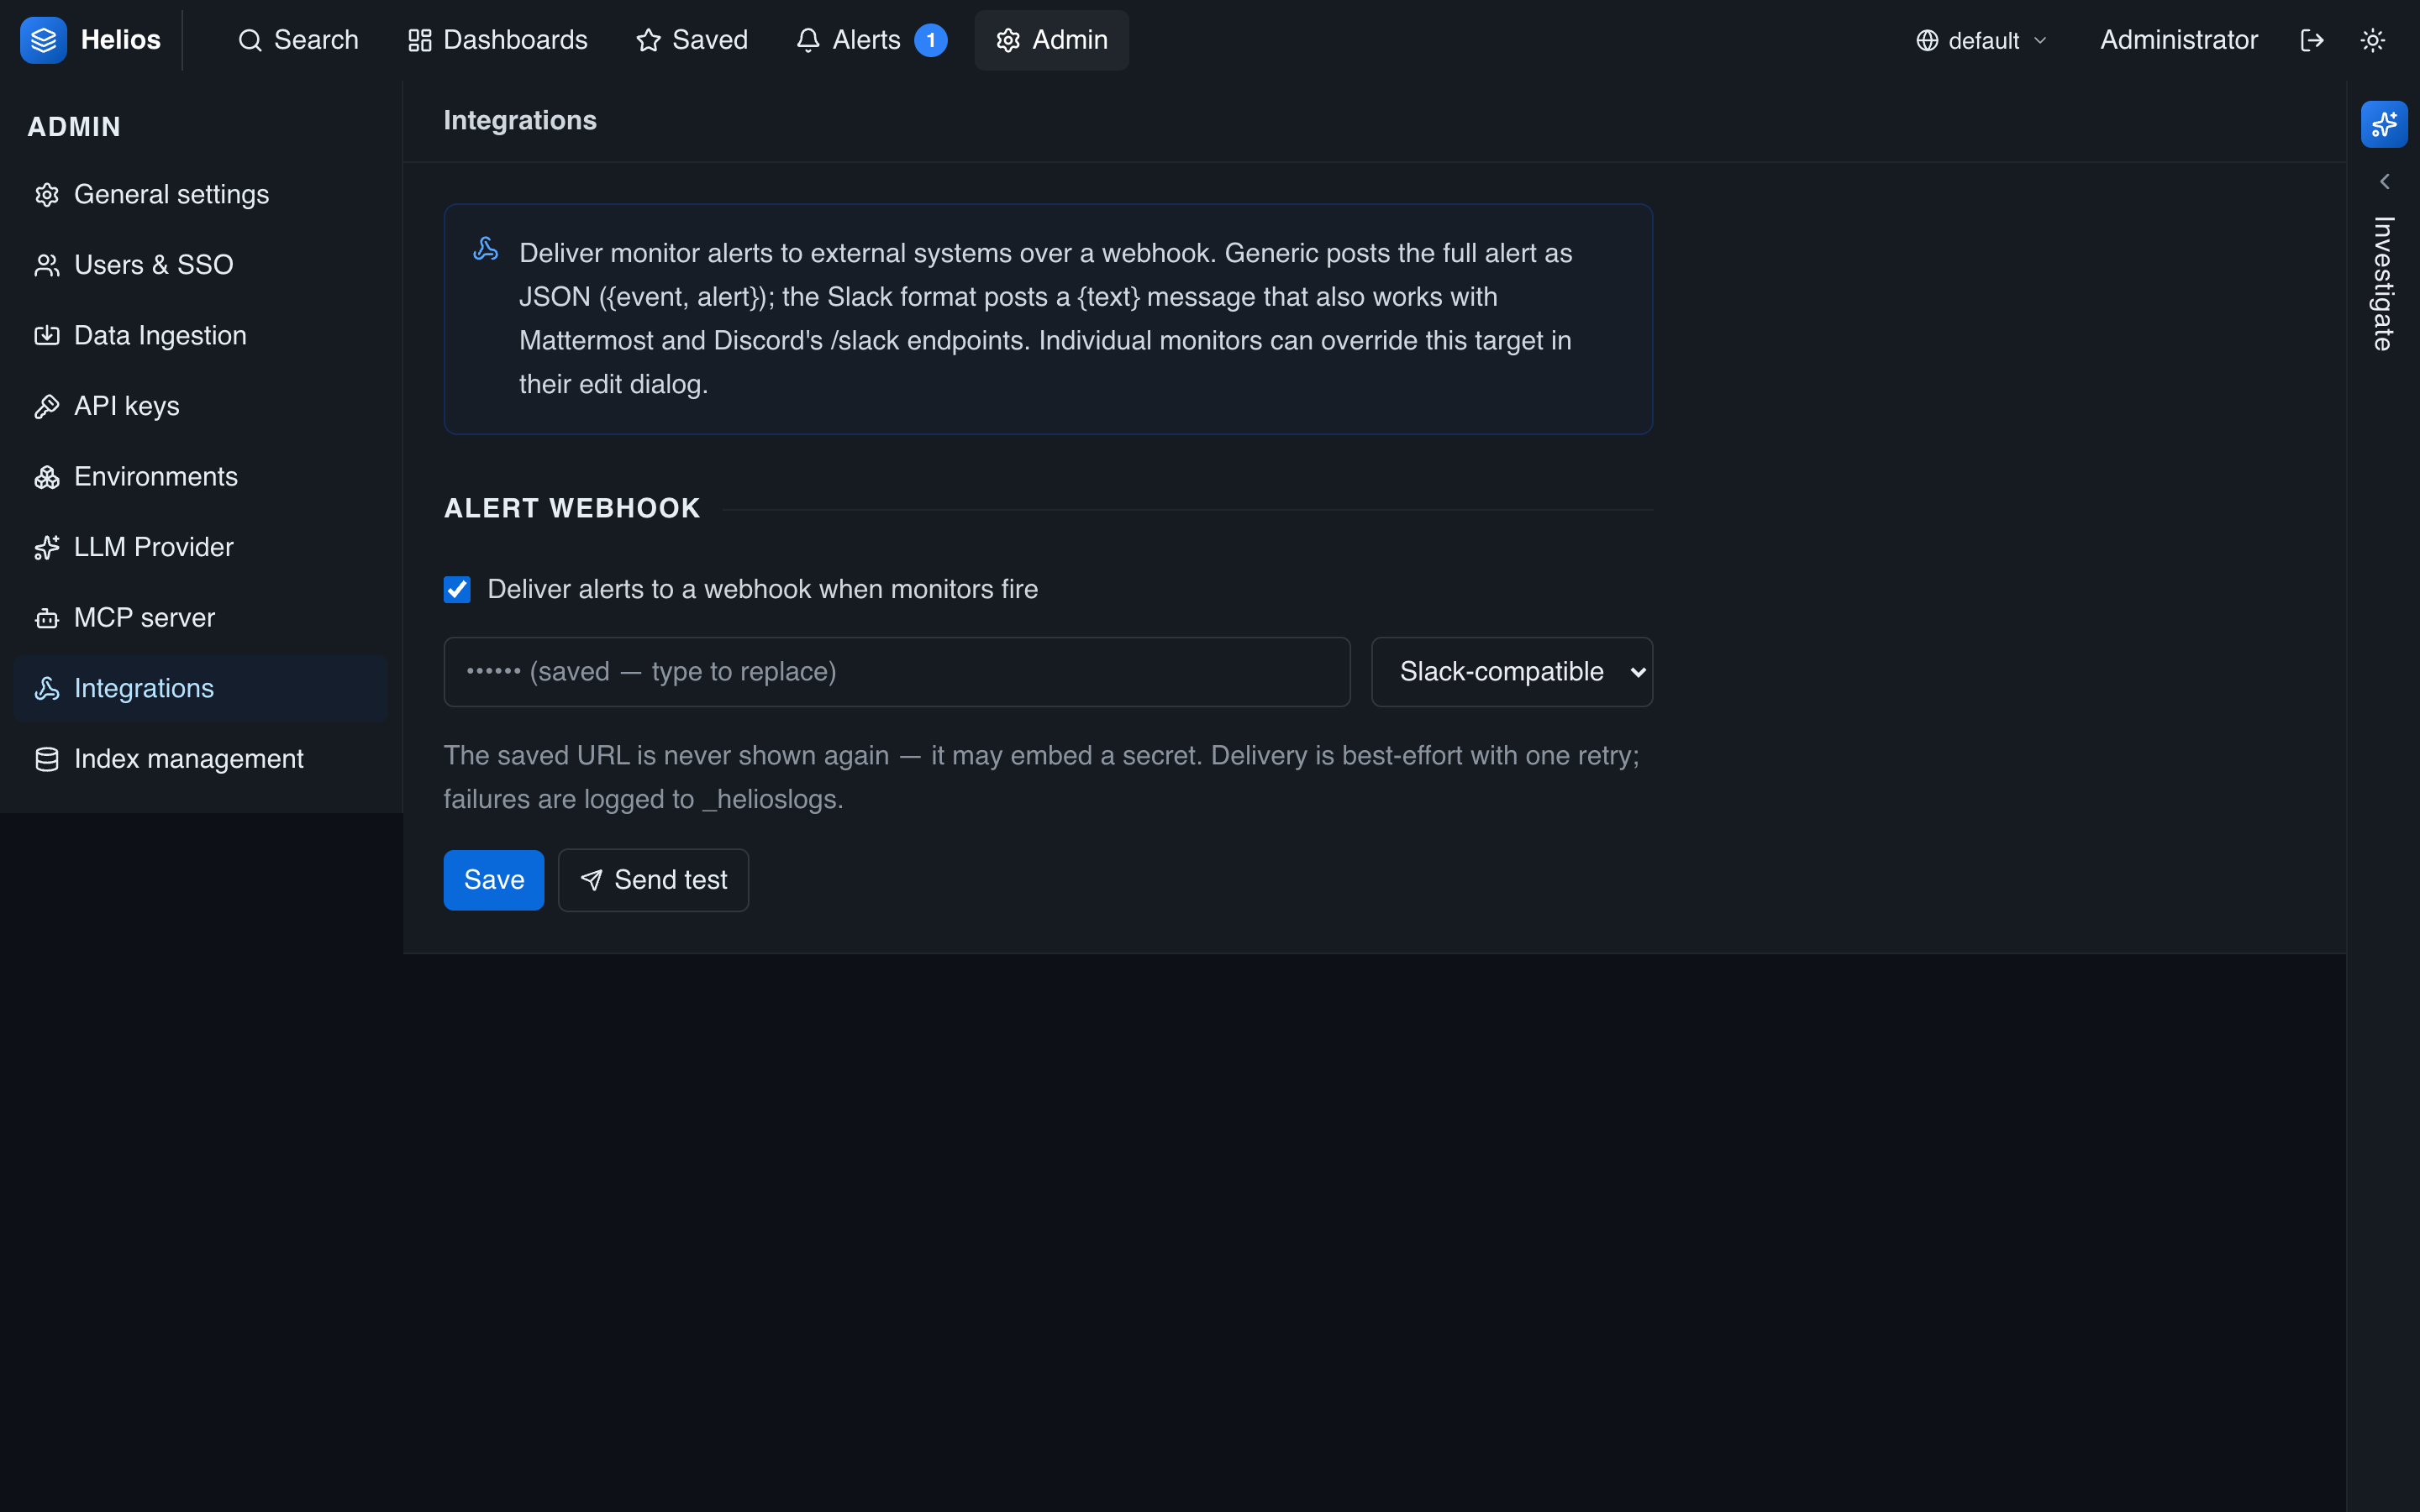Viewport: 2420px width, 1512px height.
Task: Click the webhook URL input field
Action: tap(896, 672)
